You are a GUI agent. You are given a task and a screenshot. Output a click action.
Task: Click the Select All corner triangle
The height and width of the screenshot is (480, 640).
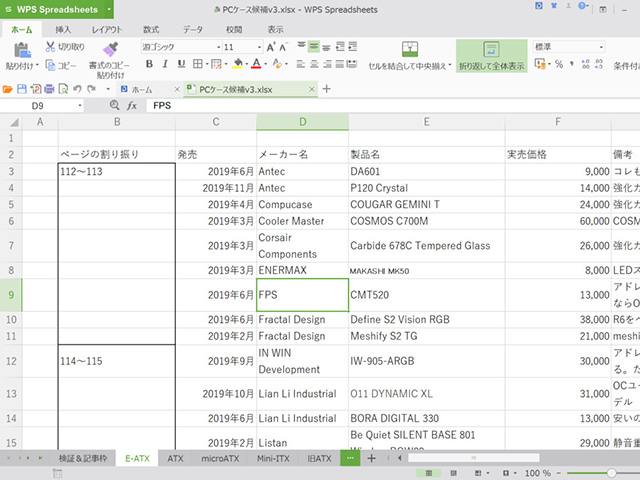point(14,122)
